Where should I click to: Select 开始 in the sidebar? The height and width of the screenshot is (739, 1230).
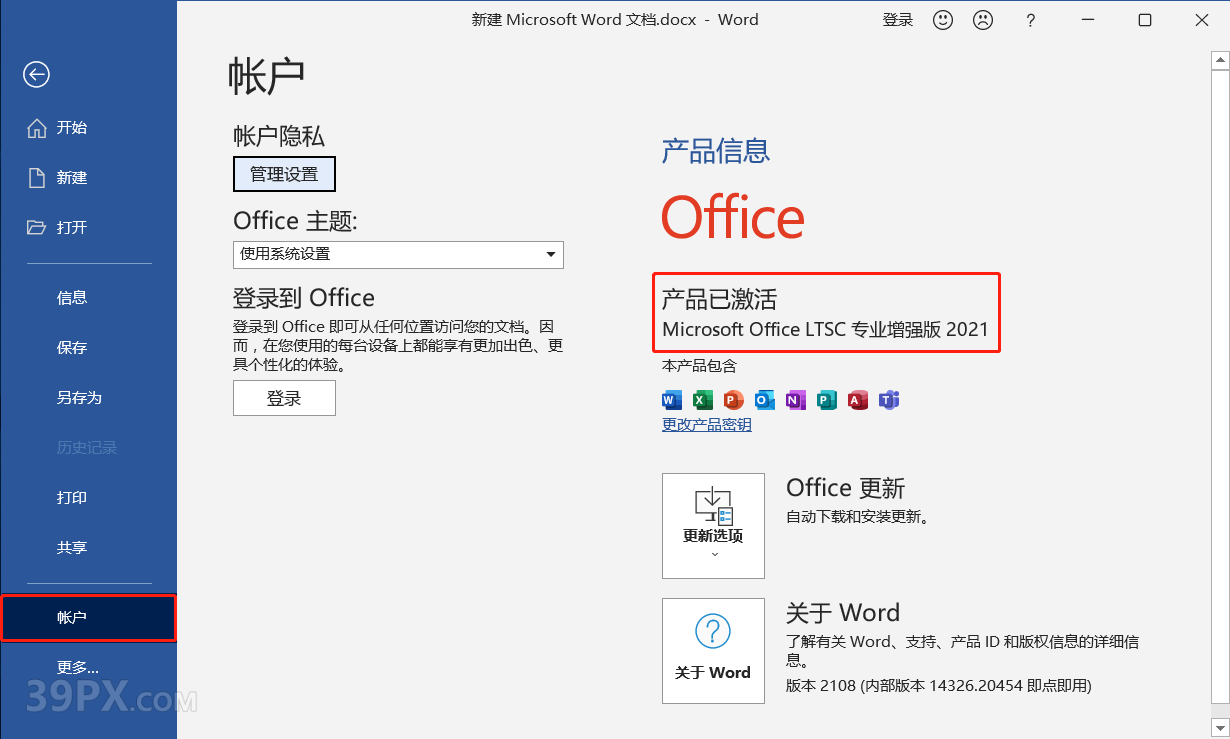tap(88, 128)
